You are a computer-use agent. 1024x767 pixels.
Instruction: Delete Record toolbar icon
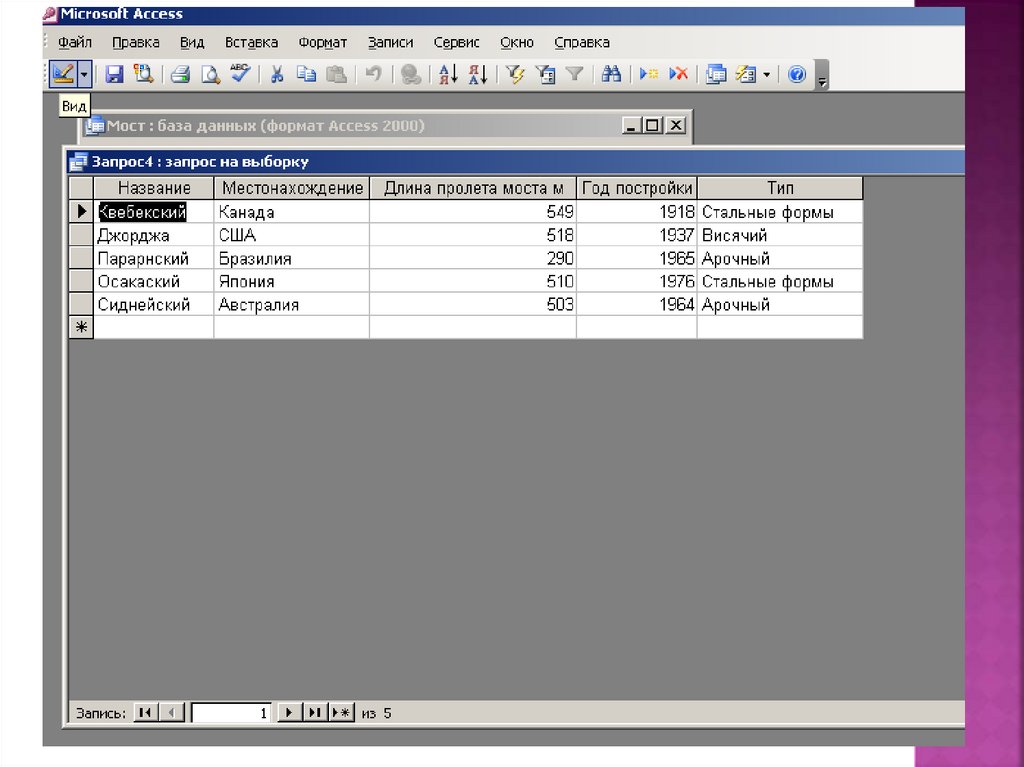(x=679, y=74)
